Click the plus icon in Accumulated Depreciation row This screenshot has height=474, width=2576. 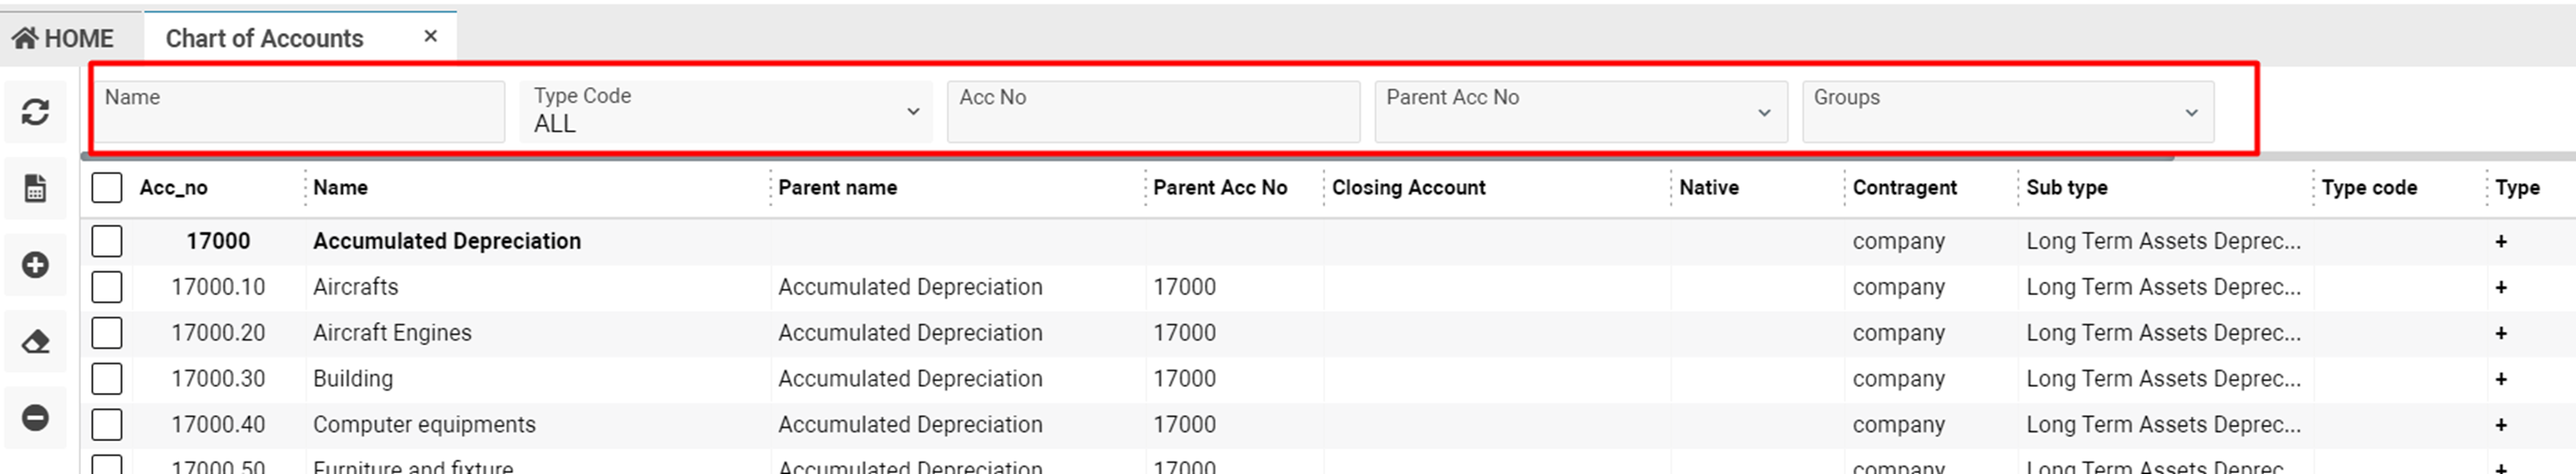point(2500,241)
